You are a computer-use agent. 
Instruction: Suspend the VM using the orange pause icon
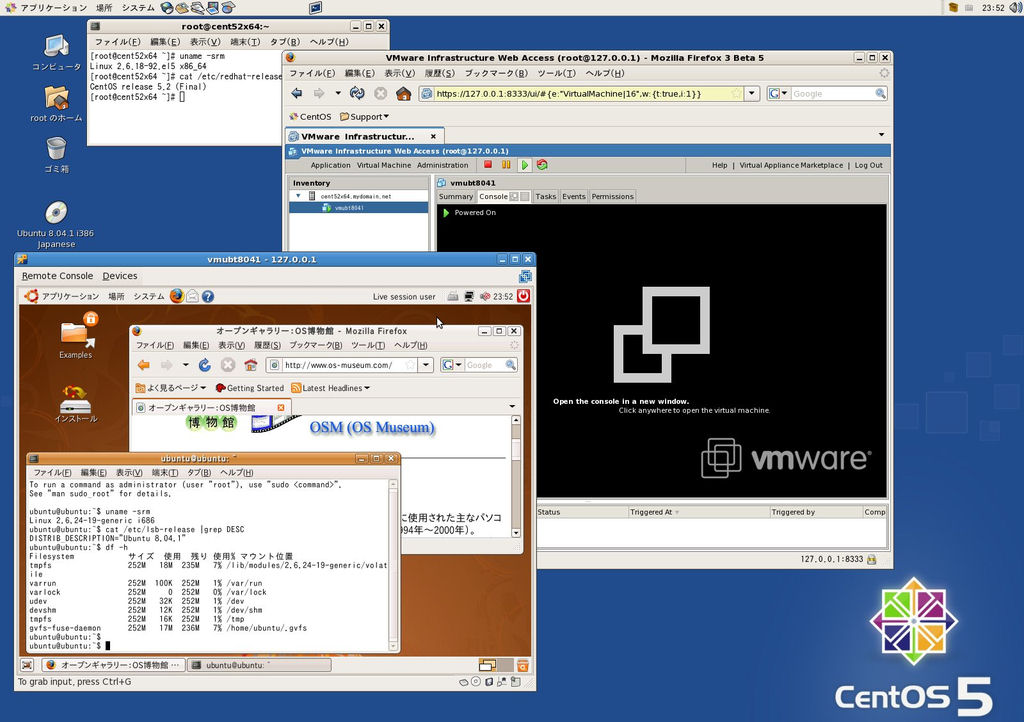tap(506, 165)
